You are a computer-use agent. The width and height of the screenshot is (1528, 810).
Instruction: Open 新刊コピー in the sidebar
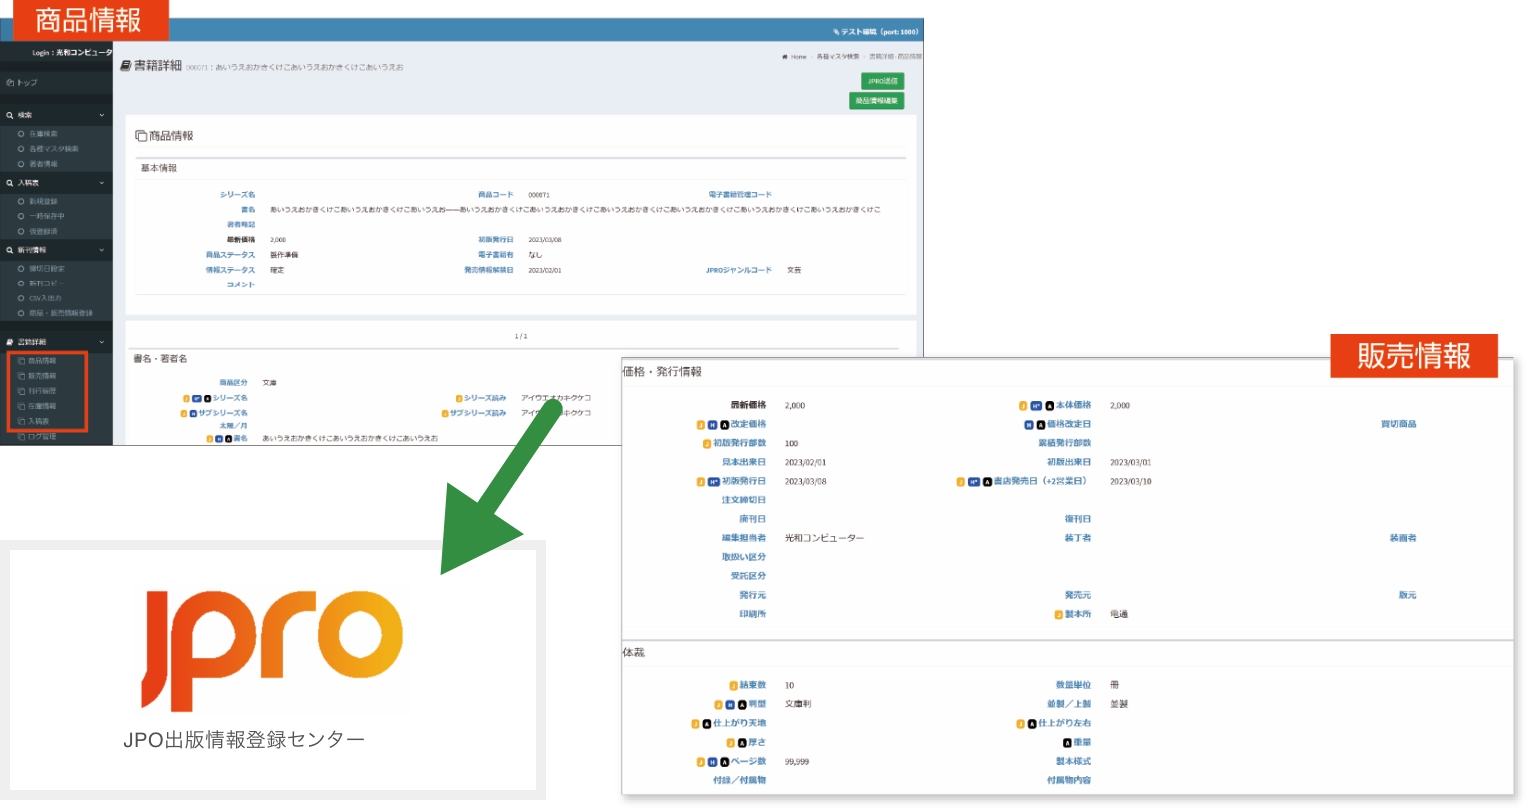click(x=46, y=283)
